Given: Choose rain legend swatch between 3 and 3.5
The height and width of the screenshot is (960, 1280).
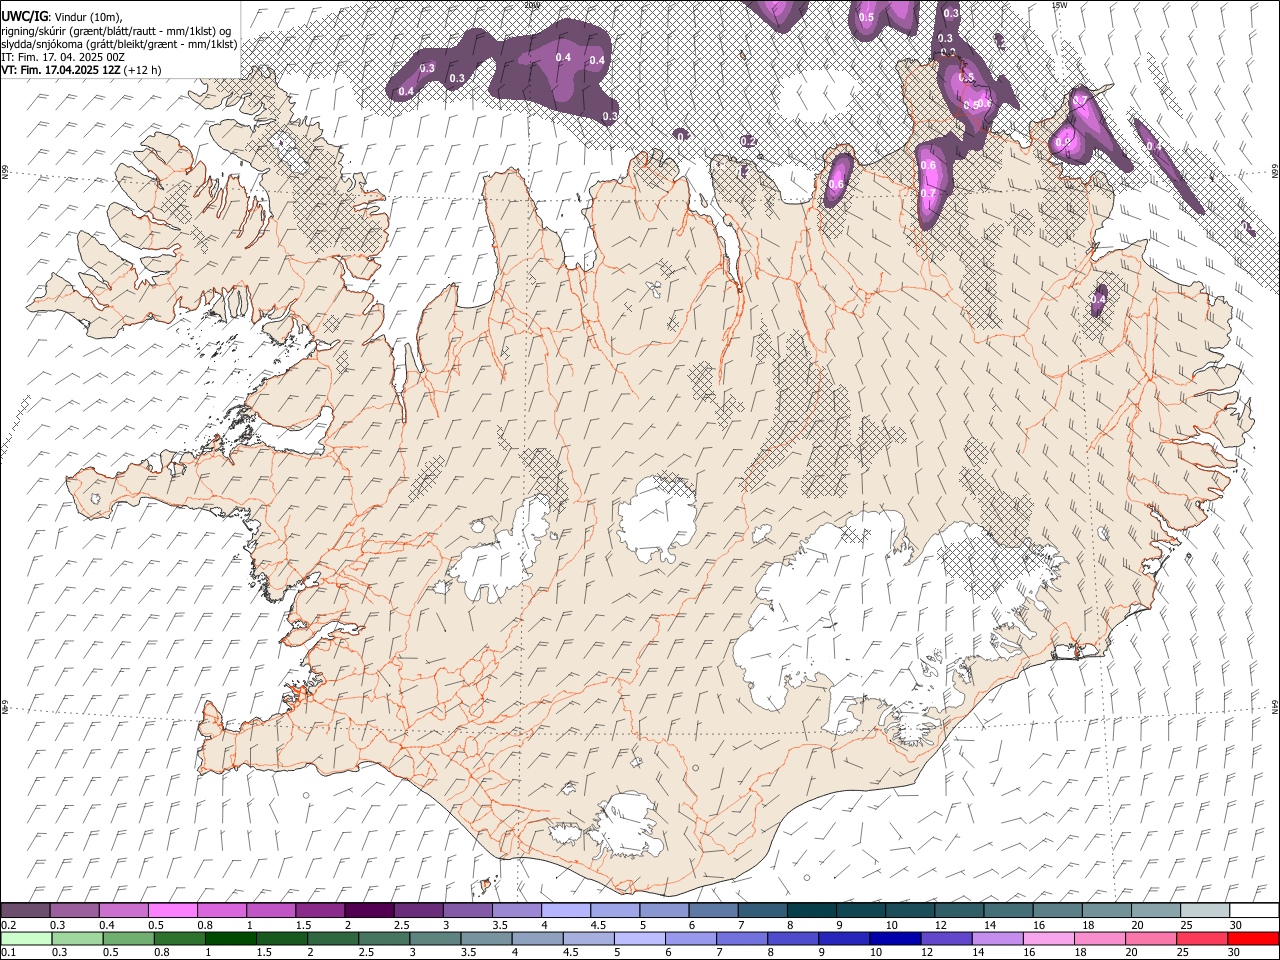Looking at the screenshot, I should click(x=435, y=938).
